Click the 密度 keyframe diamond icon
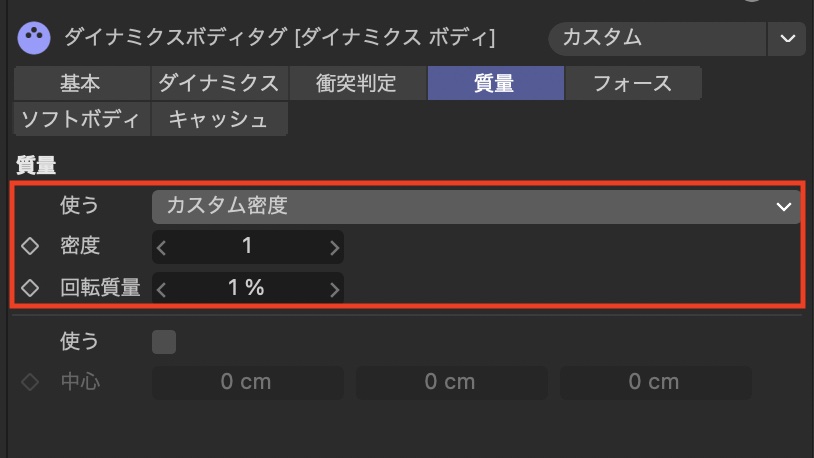 coord(30,247)
